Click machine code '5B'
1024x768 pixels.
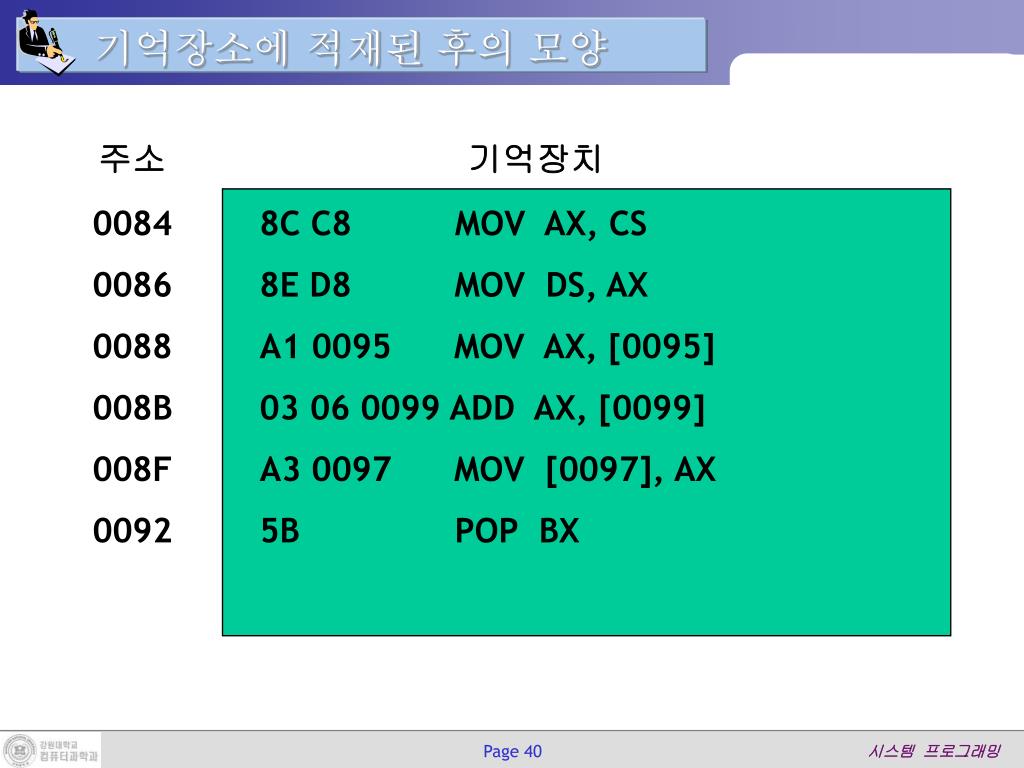tap(280, 530)
